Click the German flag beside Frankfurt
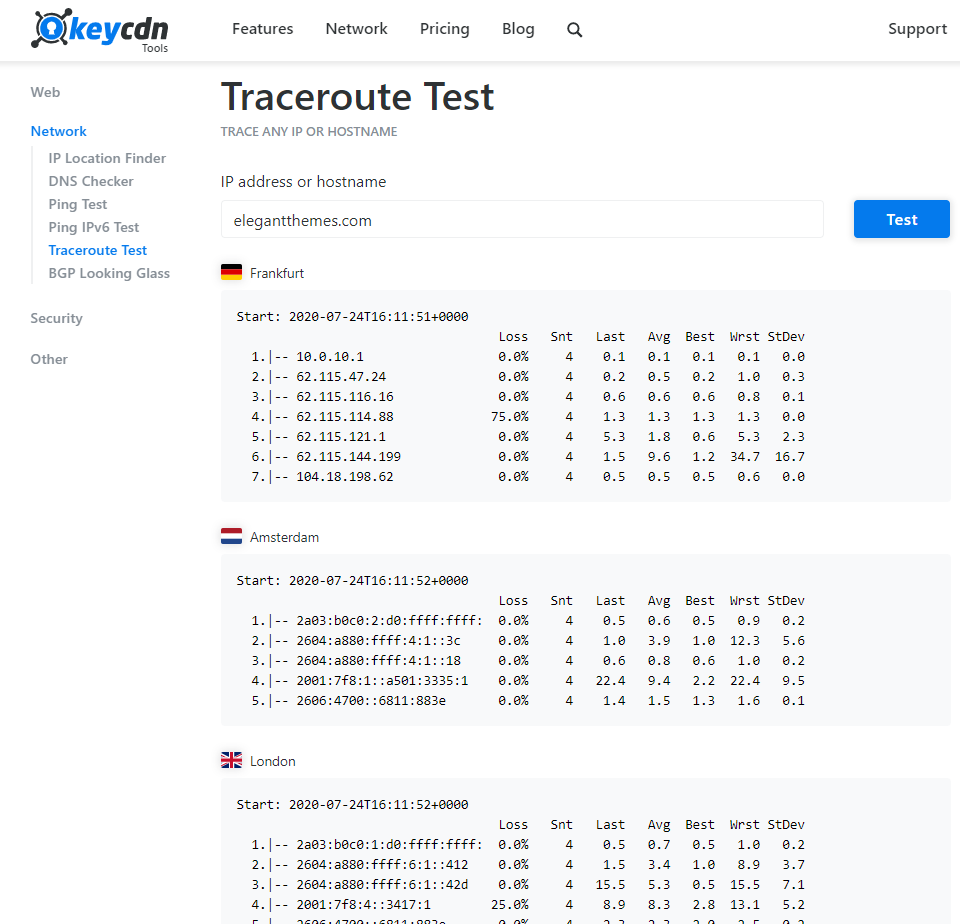 (231, 271)
